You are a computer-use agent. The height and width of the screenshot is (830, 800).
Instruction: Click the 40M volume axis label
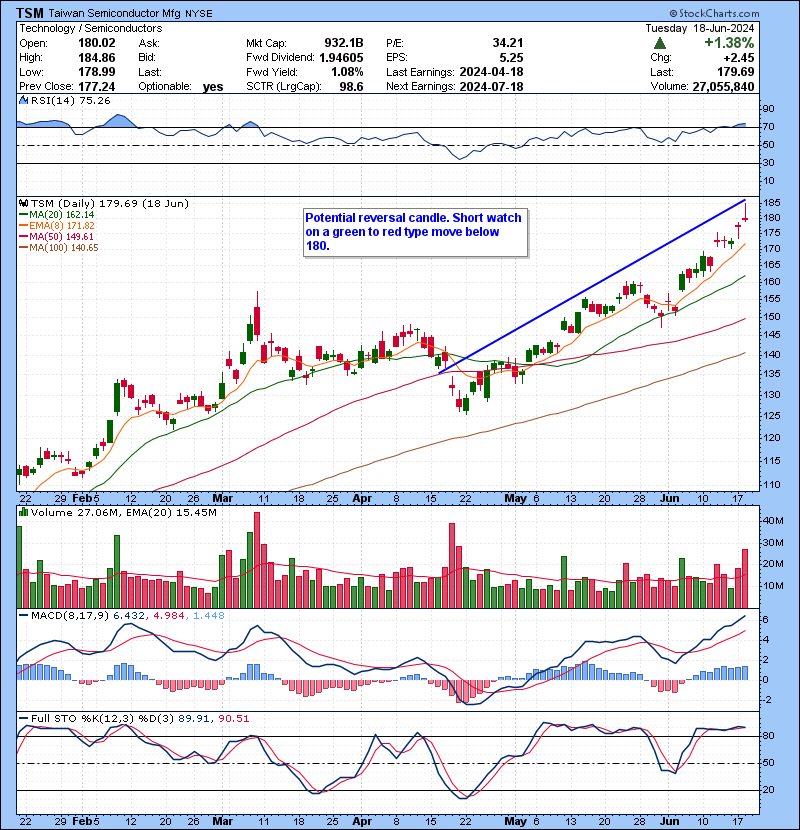coord(773,520)
